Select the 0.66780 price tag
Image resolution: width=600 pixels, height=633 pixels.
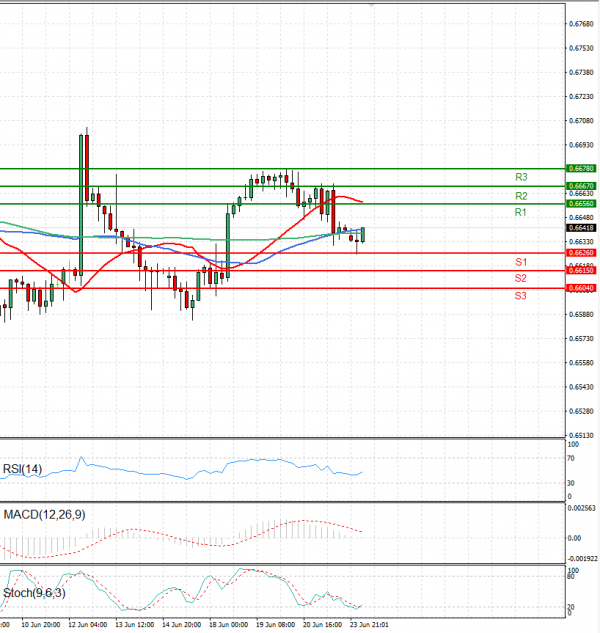click(x=581, y=168)
